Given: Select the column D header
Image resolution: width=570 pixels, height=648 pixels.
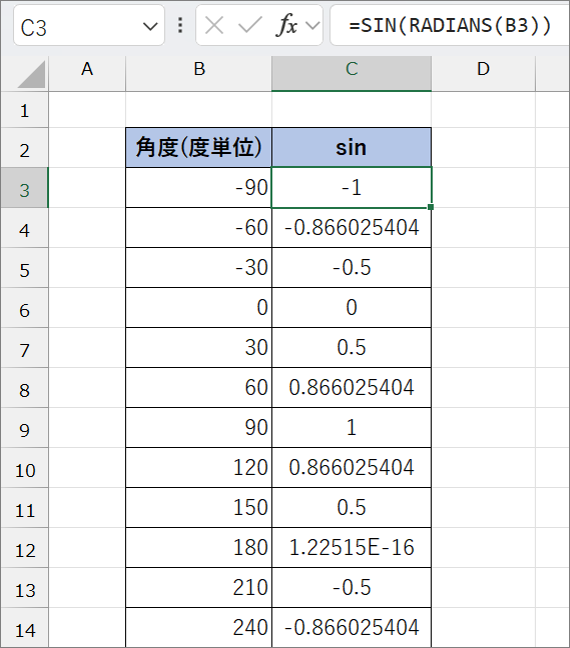Looking at the screenshot, I should coord(483,73).
